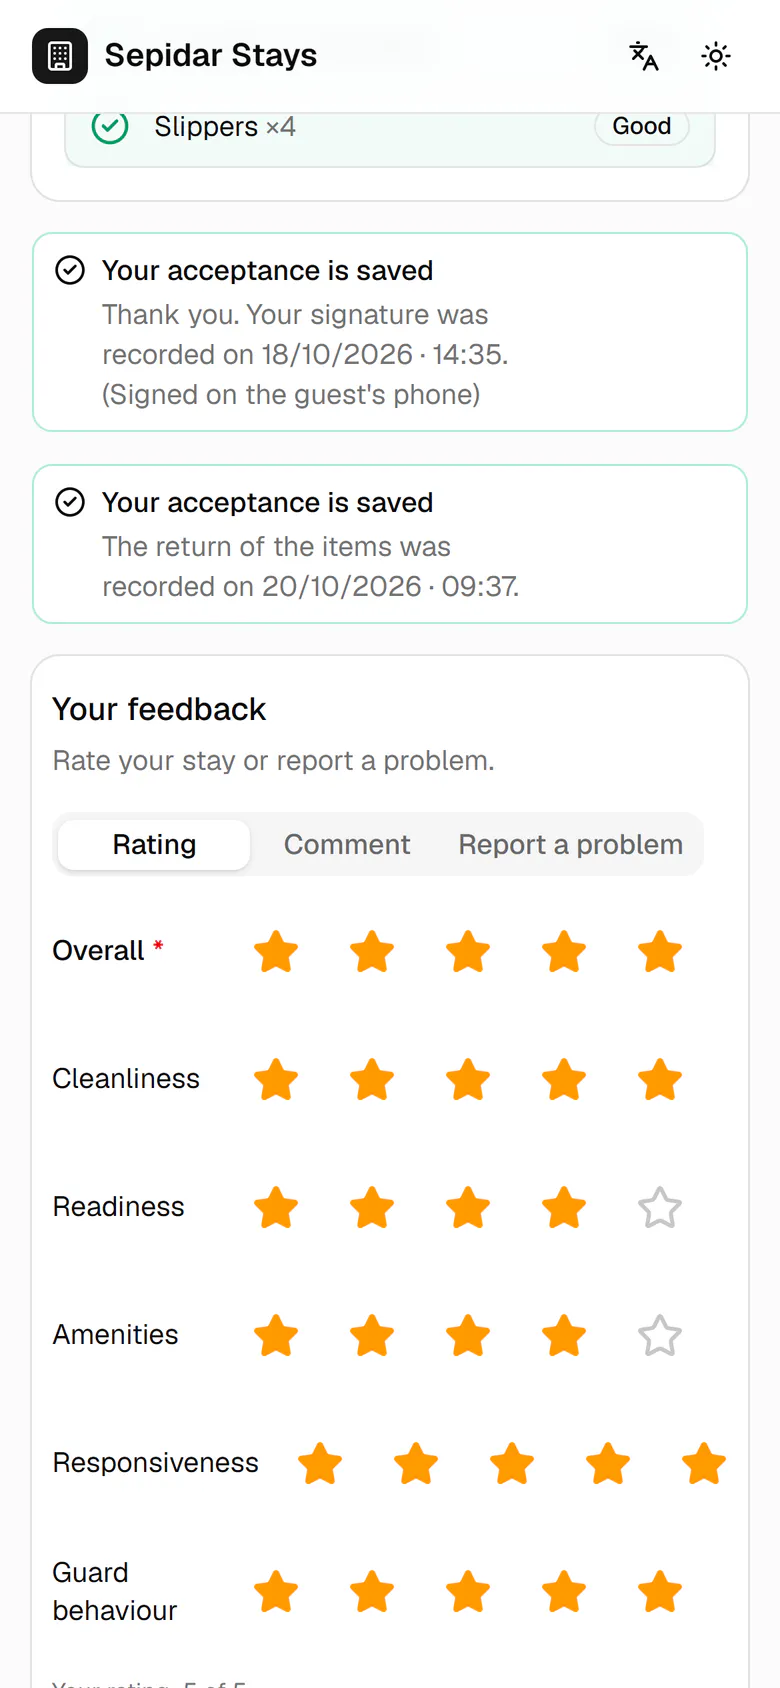Click the Sepidar Stays title

211,56
